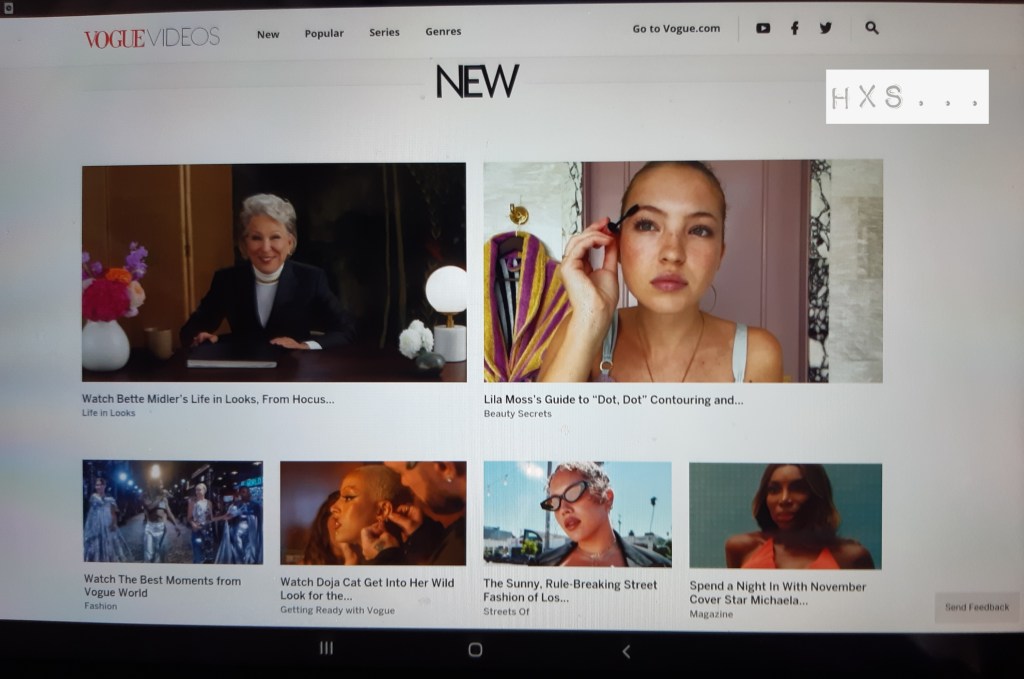Follow the Go to Vogue.com link
This screenshot has height=679, width=1024.
[676, 29]
